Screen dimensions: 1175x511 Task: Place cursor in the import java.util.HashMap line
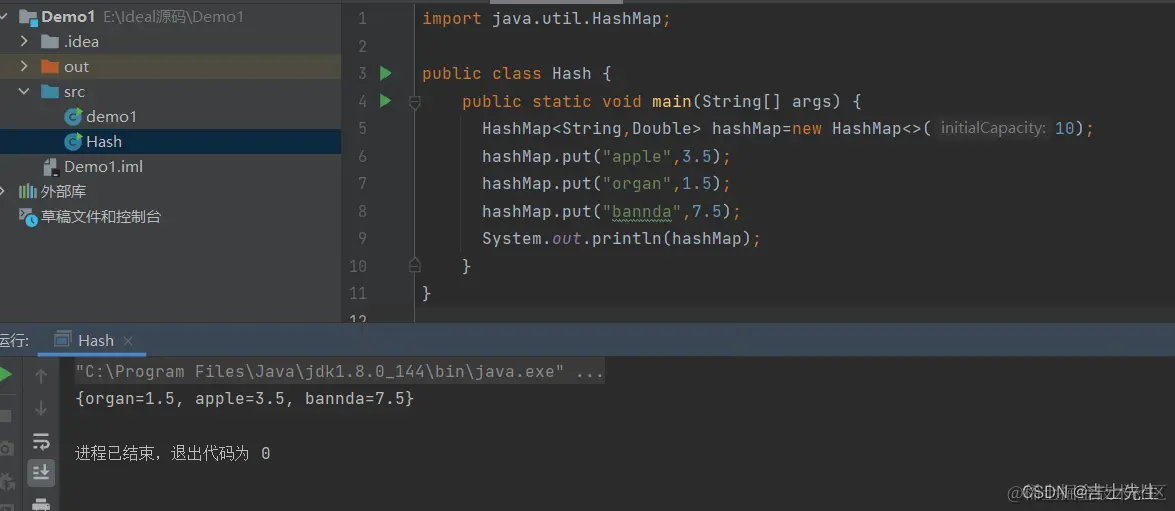click(546, 19)
